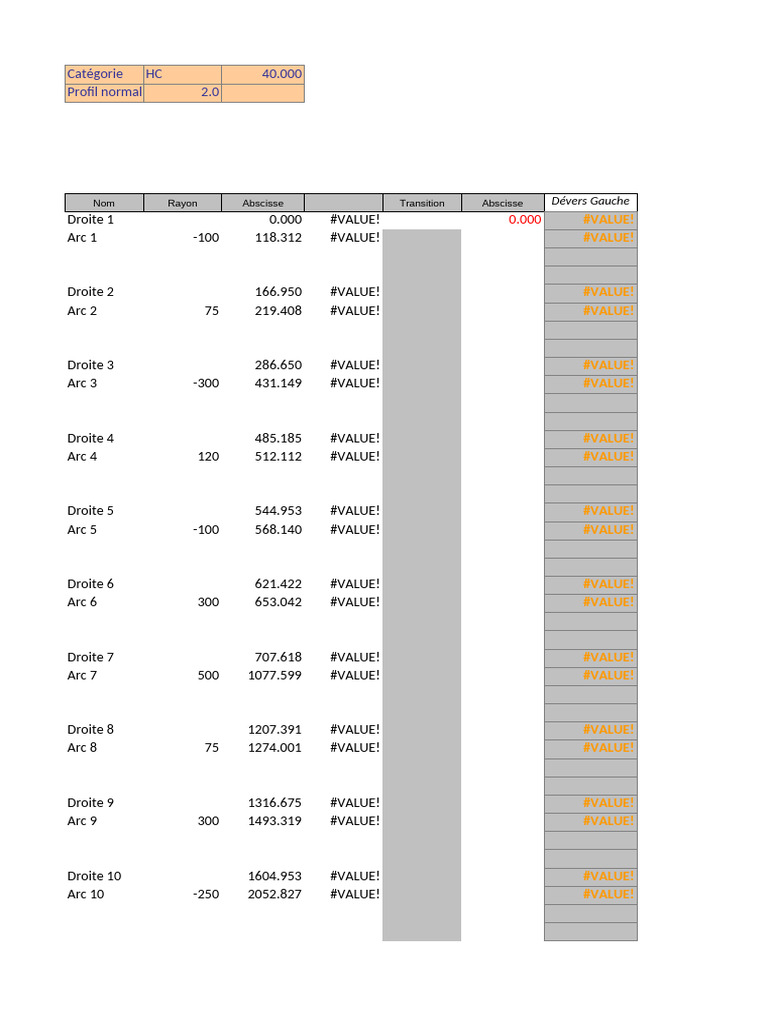Click the 286.650 abscissa cell
This screenshot has width=768, height=1024.
[278, 365]
